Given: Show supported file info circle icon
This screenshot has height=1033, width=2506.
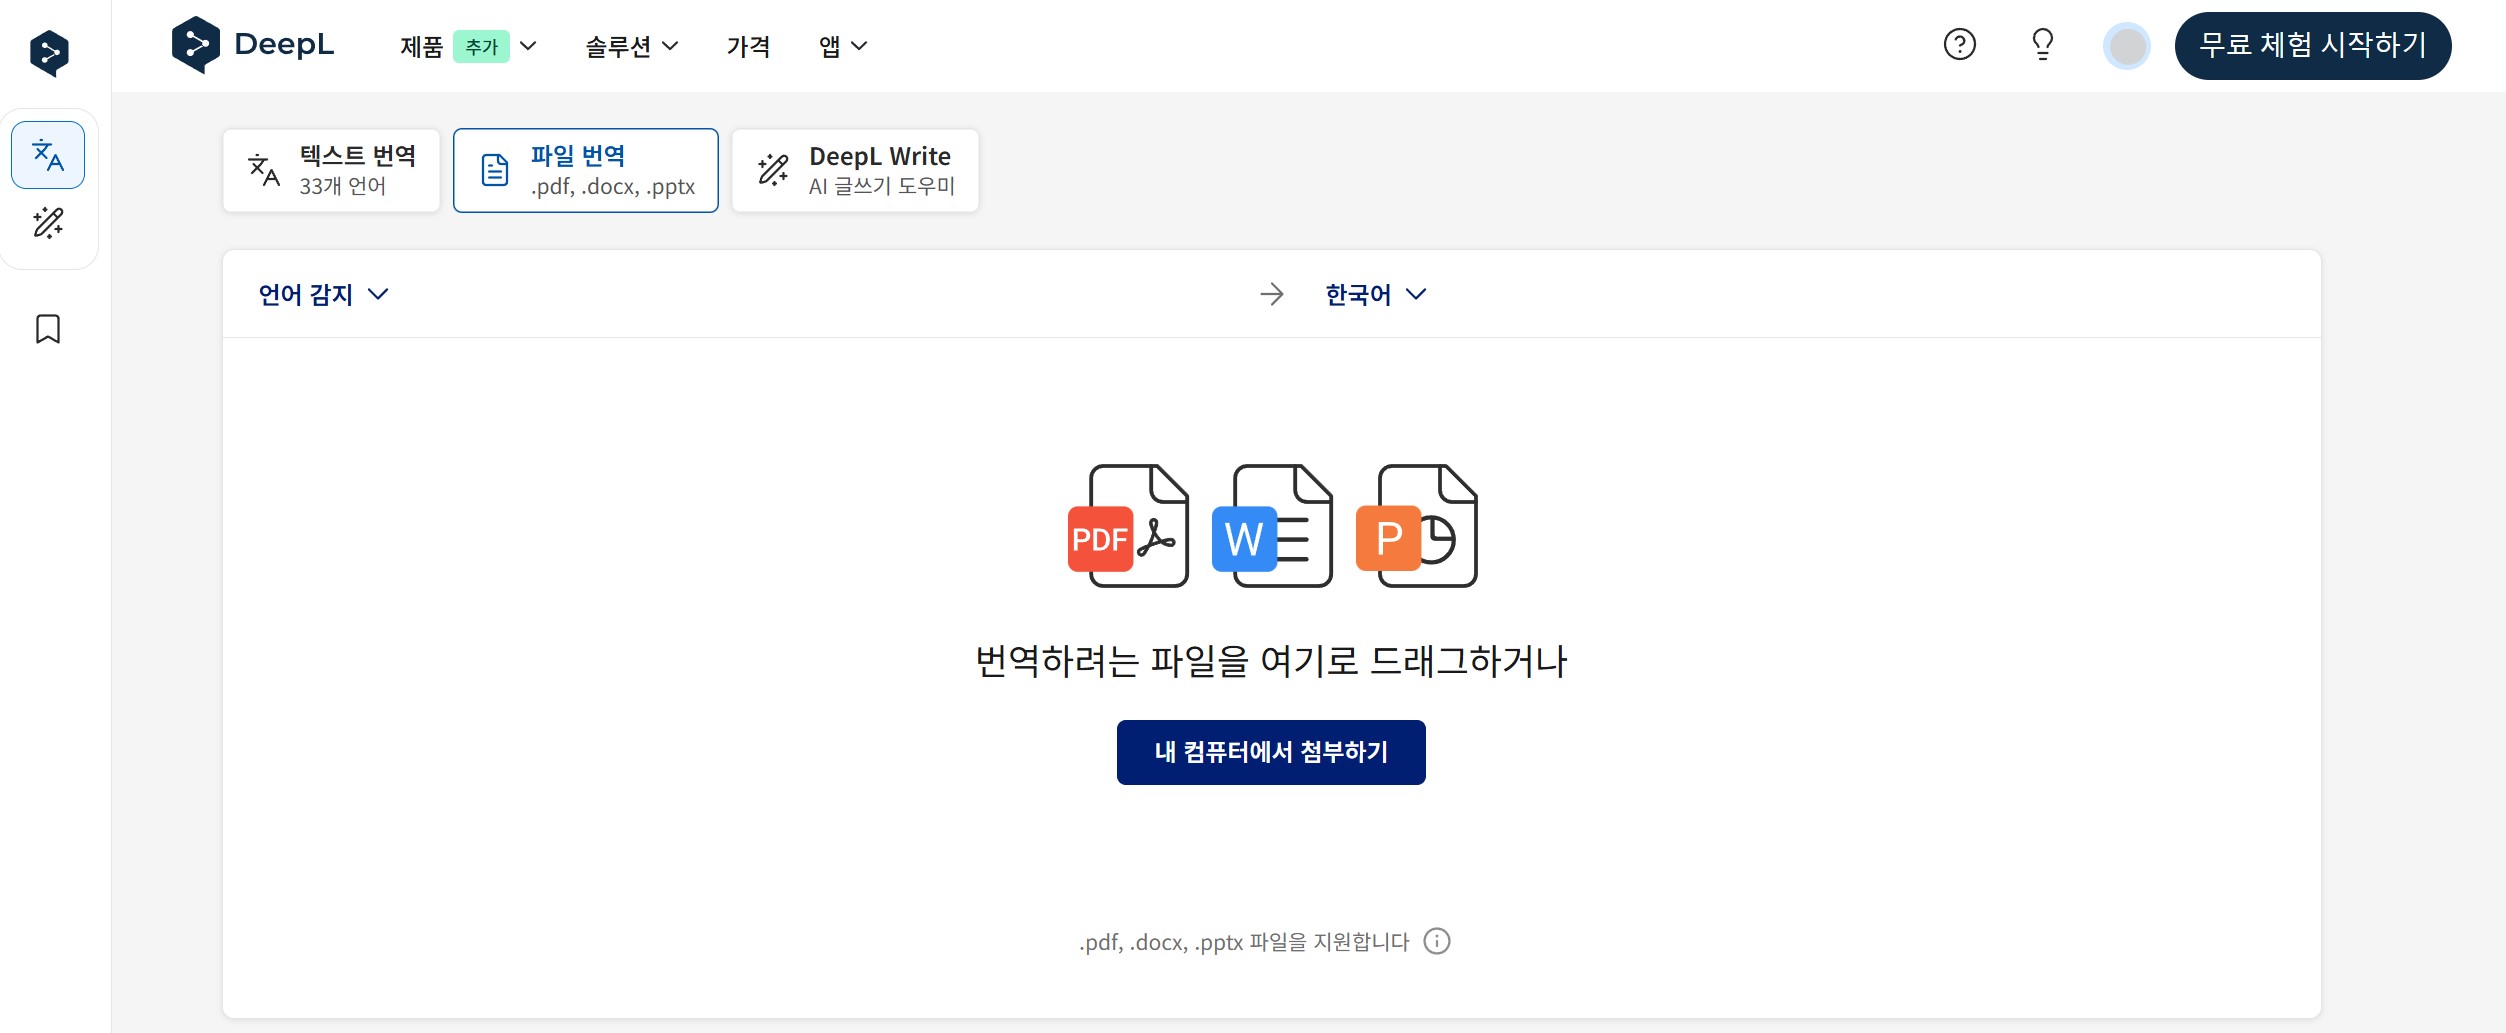Looking at the screenshot, I should click(1437, 941).
